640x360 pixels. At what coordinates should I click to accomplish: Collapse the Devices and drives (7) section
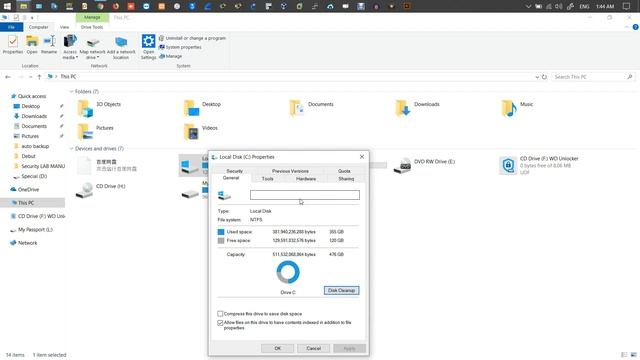(x=71, y=149)
